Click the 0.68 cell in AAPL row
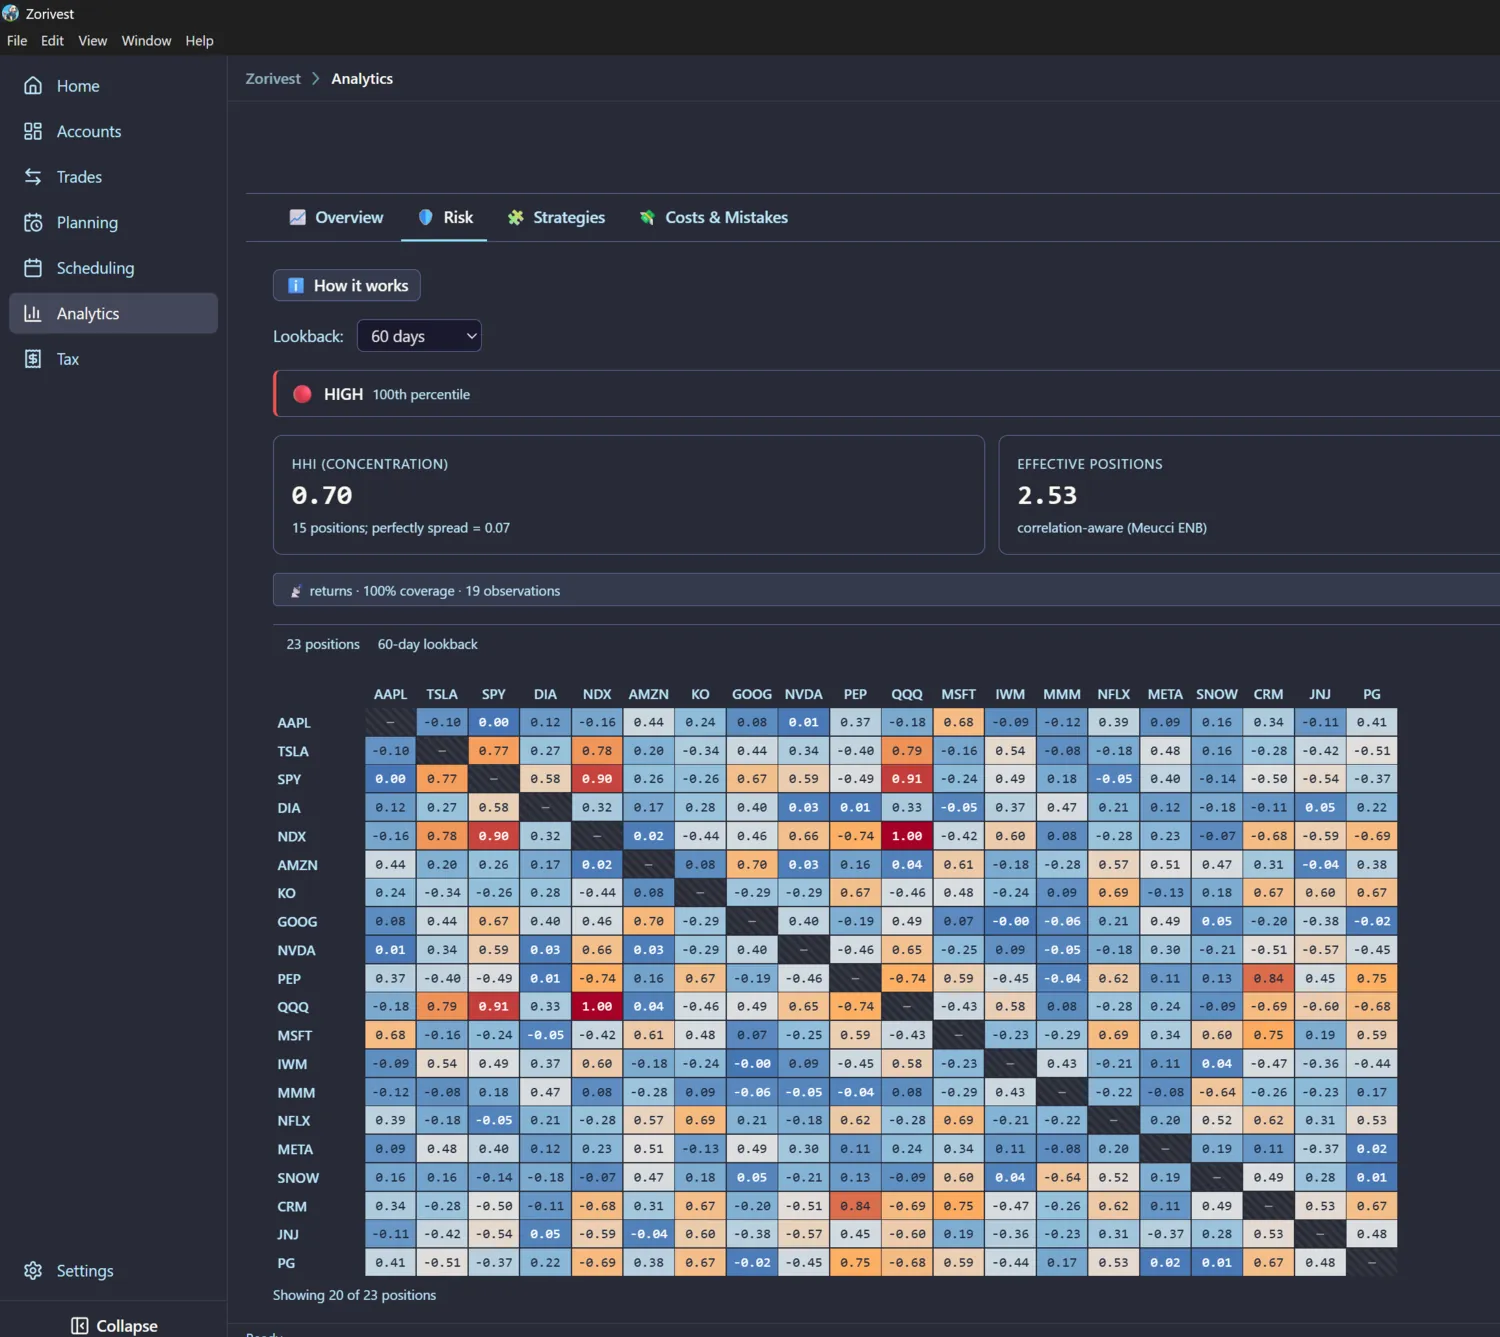Image resolution: width=1500 pixels, height=1337 pixels. [958, 722]
